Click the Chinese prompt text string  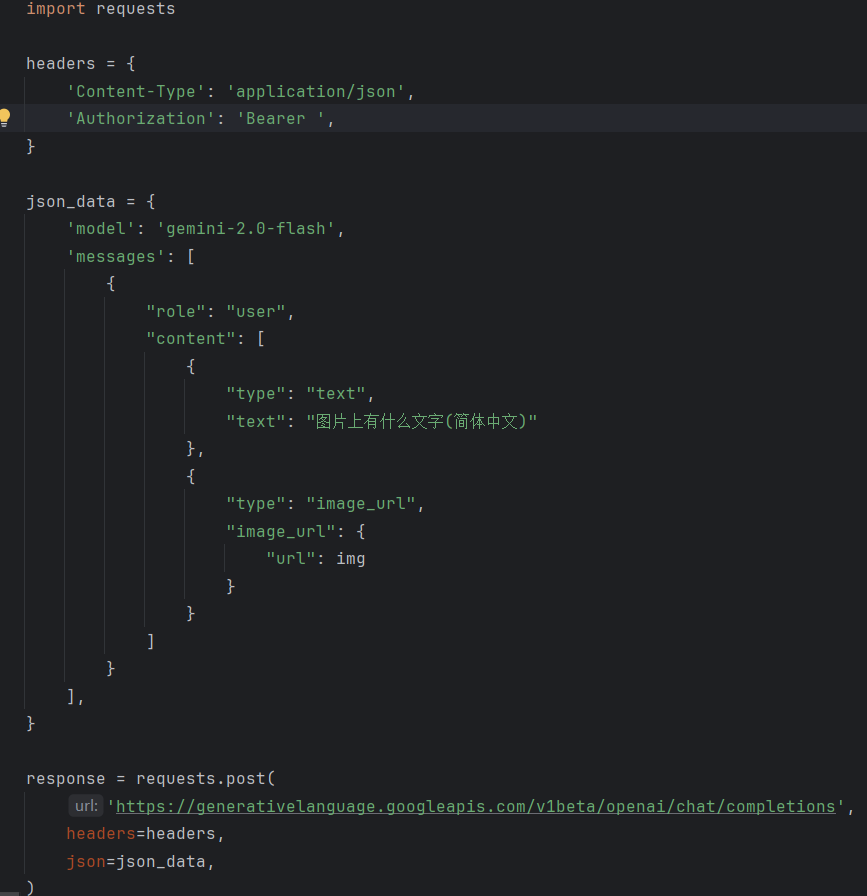tap(422, 422)
